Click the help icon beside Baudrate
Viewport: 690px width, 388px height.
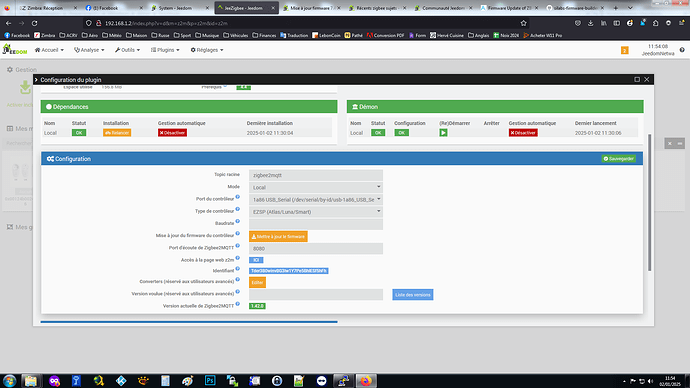[x=238, y=221]
